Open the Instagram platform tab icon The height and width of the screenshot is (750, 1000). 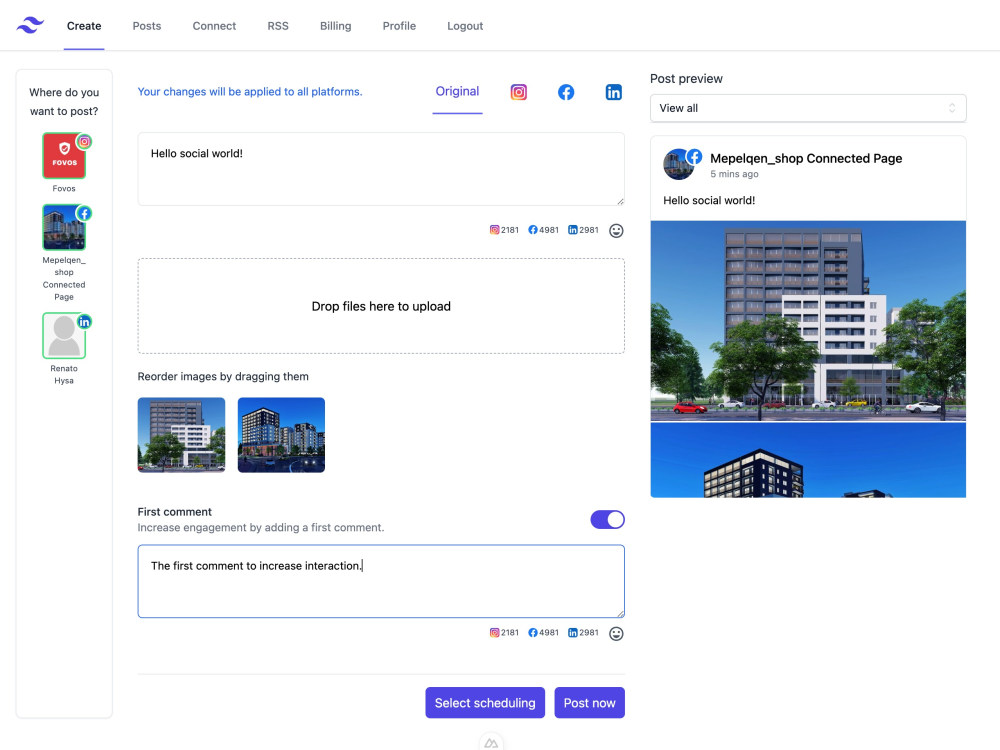click(518, 92)
